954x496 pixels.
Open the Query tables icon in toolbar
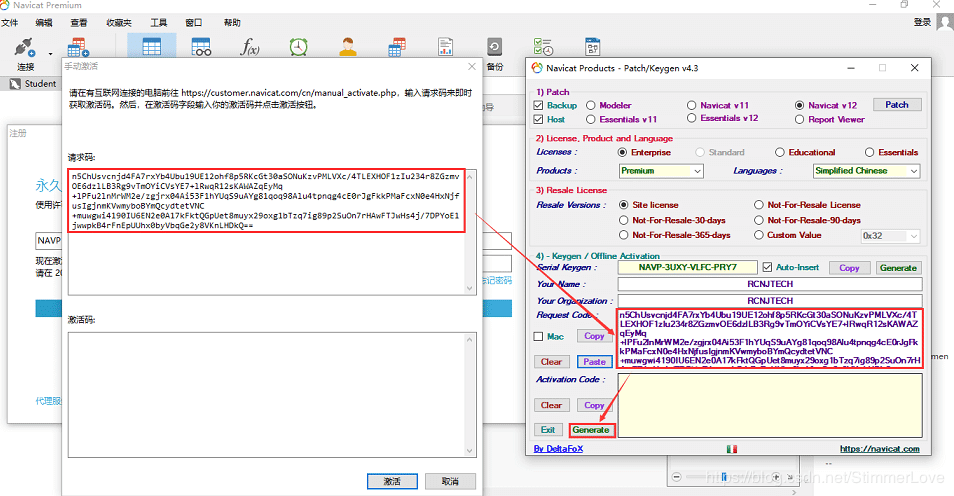tap(397, 47)
